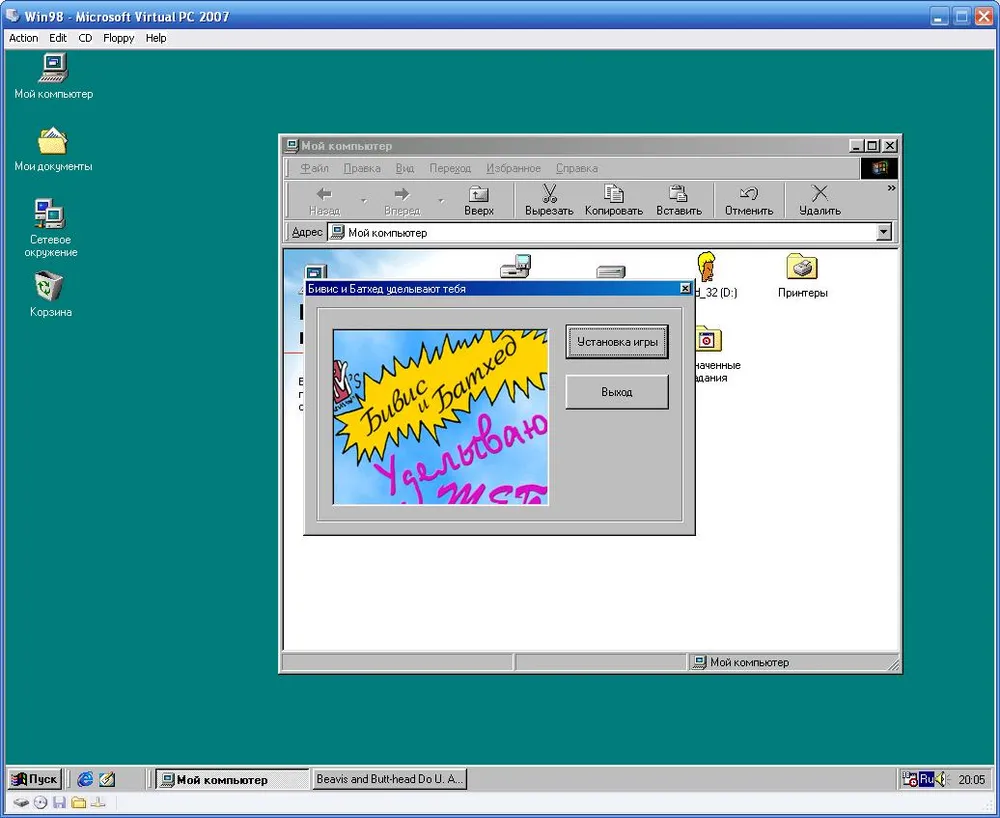This screenshot has height=818, width=1000.
Task: Expand the toolbar overflow chevron
Action: (x=891, y=188)
